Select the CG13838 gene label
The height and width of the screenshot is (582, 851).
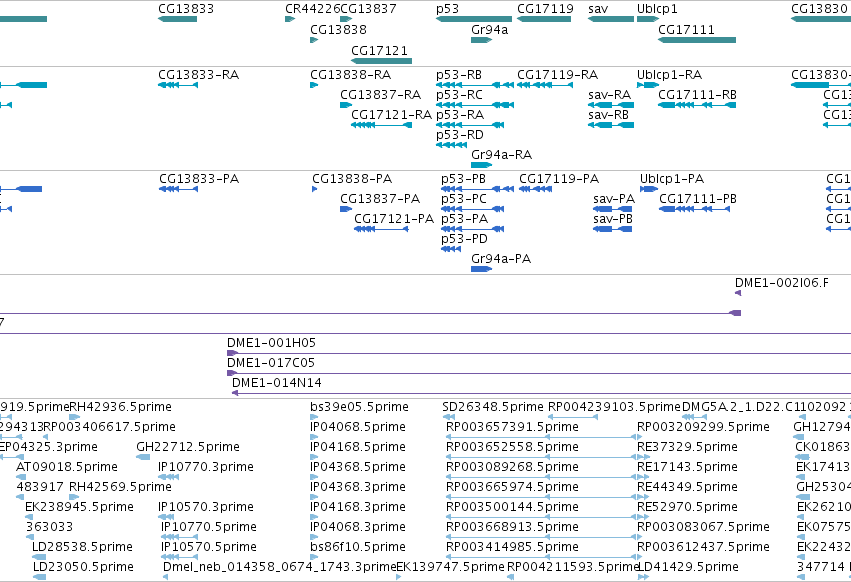tap(338, 29)
